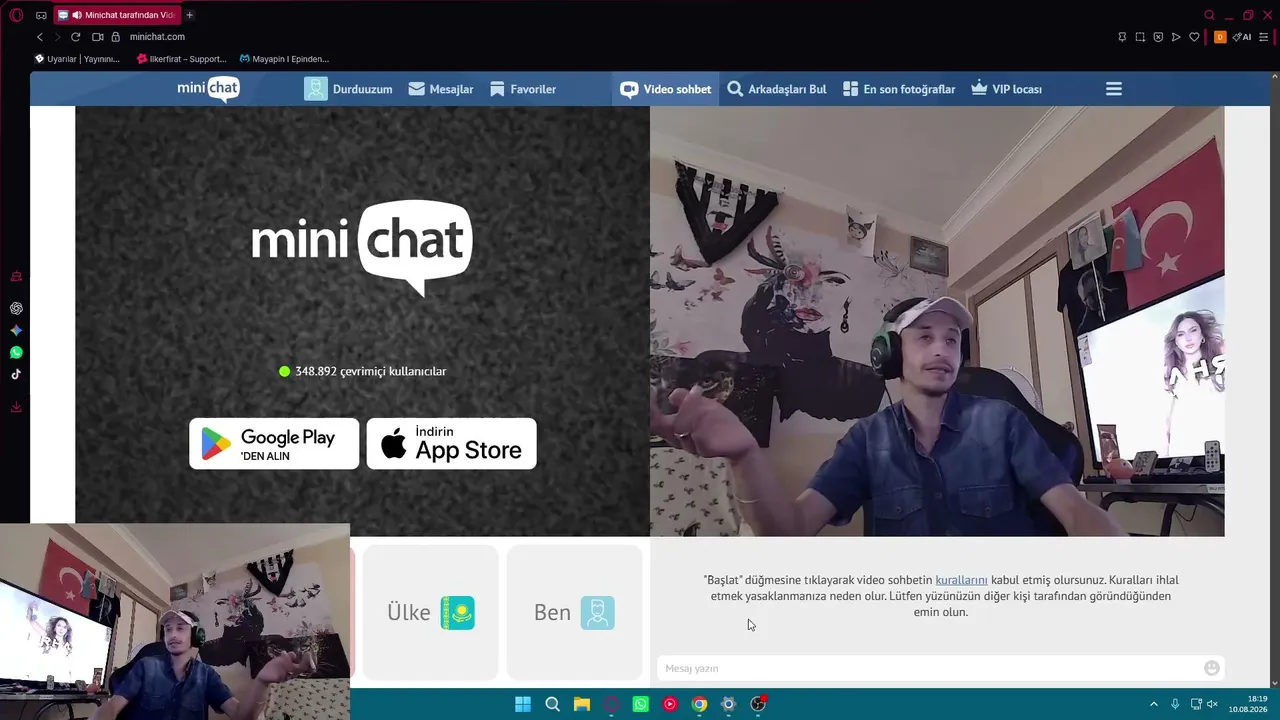Open the Ben gender selector

[574, 612]
